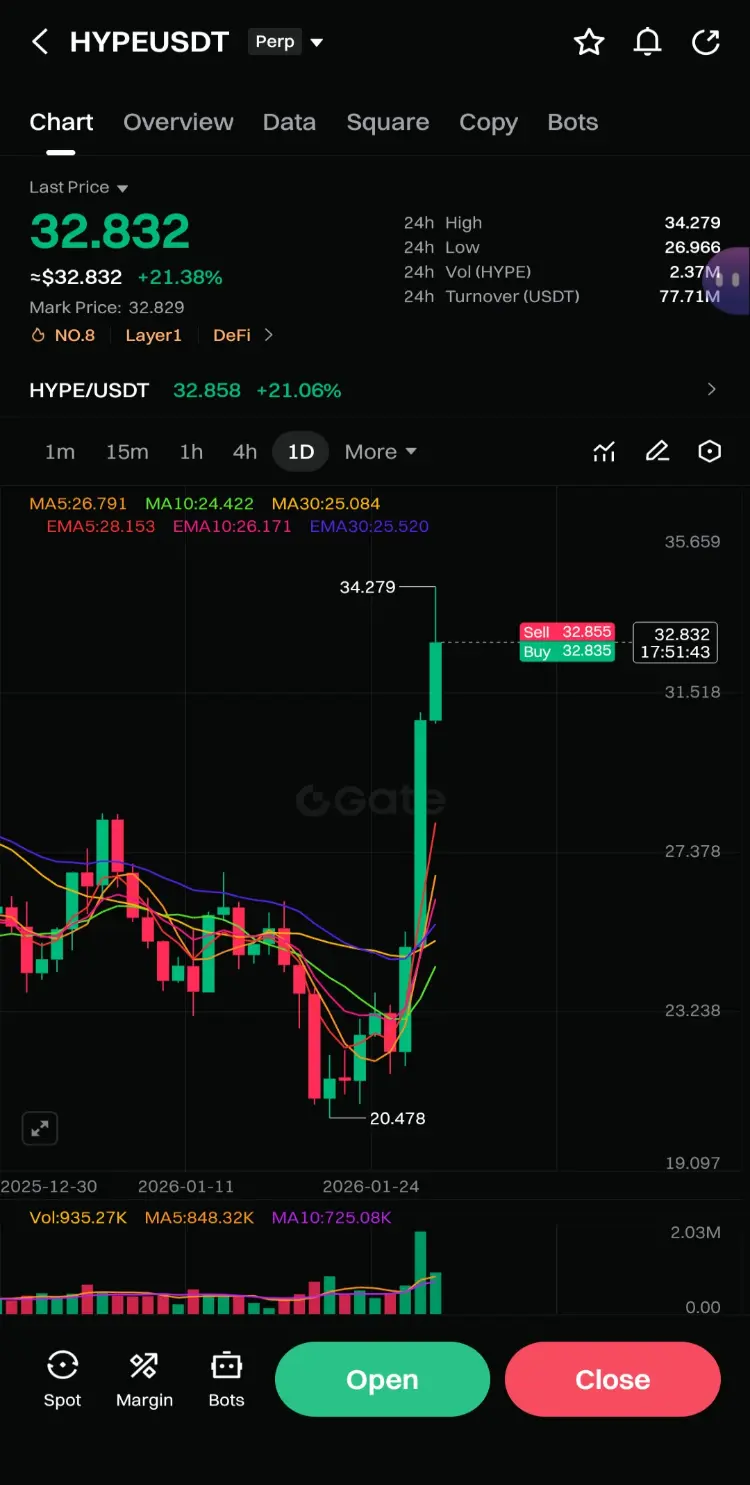The height and width of the screenshot is (1485, 750).
Task: Tap the 34.279 high marker on chart
Action: [368, 587]
